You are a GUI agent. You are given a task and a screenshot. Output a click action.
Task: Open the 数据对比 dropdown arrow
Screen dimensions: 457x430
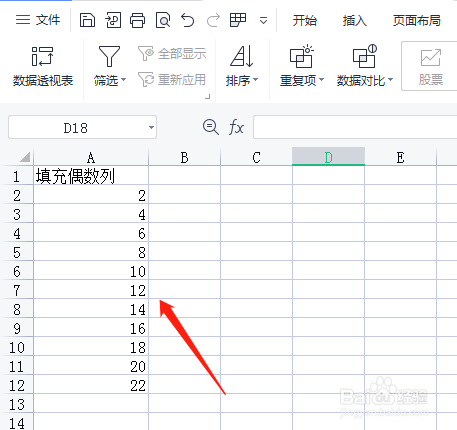click(x=391, y=80)
